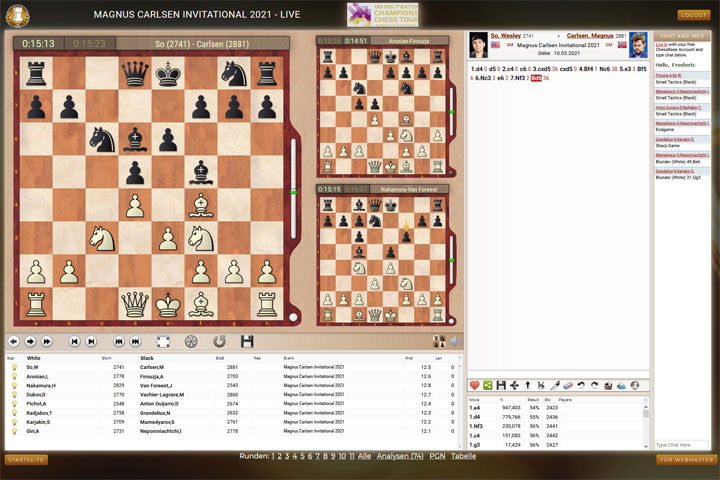
Task: Flip board using white circle at corner
Action: pos(293,317)
